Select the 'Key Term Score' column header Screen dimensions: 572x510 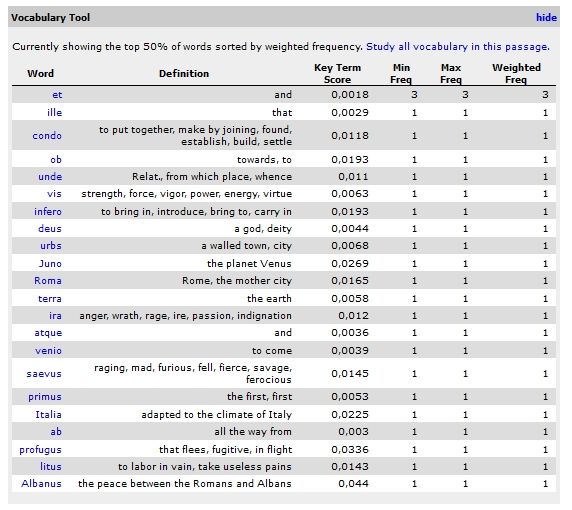337,74
